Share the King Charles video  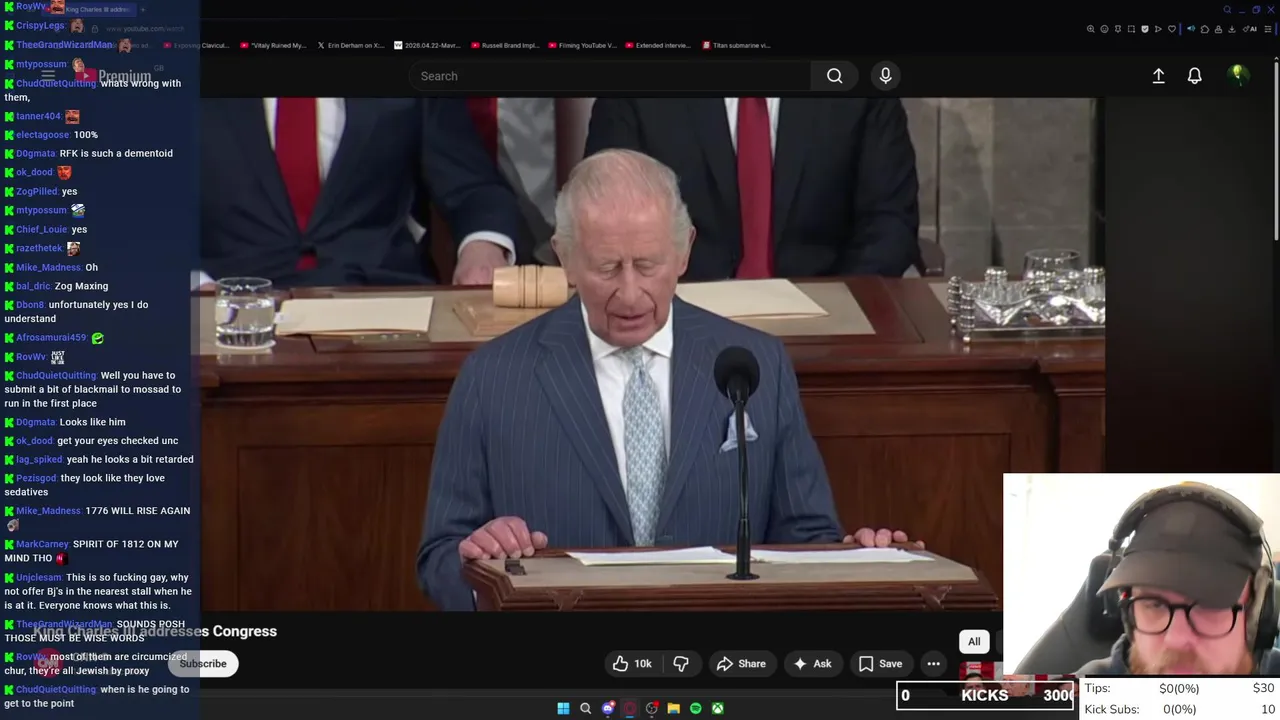pos(741,663)
